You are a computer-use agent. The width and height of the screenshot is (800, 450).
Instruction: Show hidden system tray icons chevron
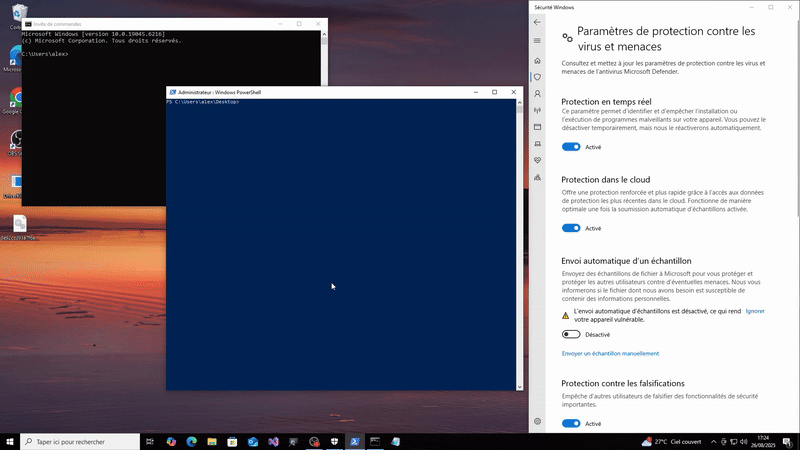click(x=713, y=442)
